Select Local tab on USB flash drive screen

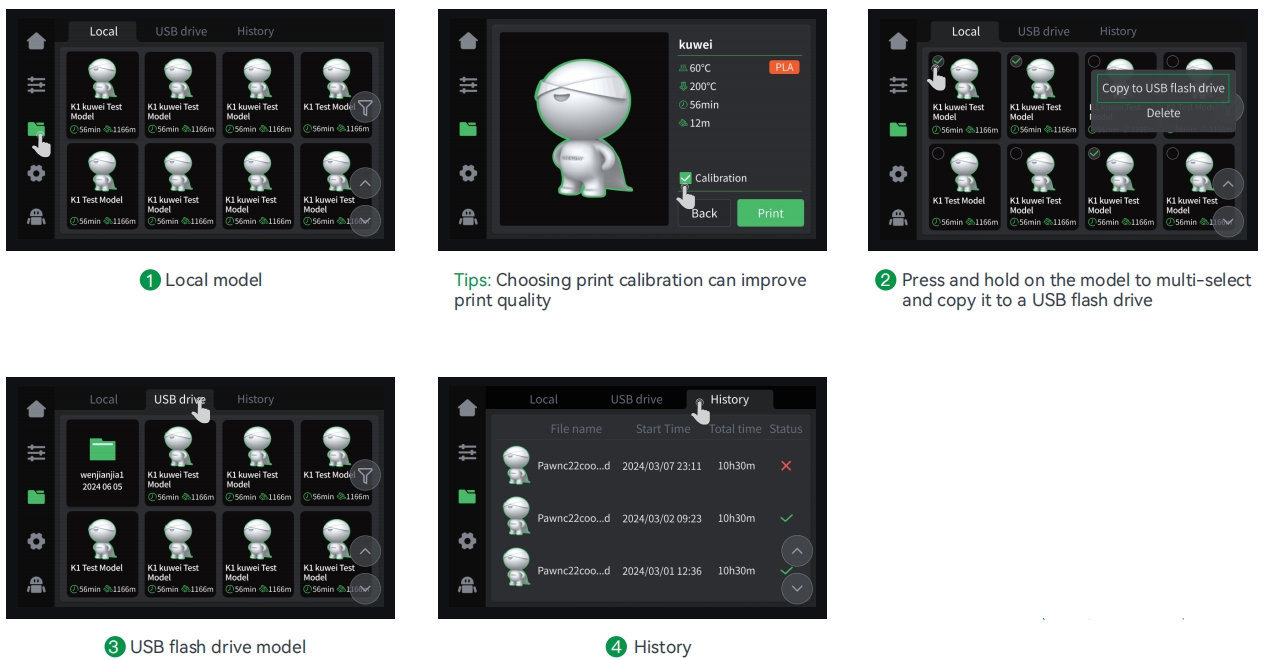[x=104, y=399]
